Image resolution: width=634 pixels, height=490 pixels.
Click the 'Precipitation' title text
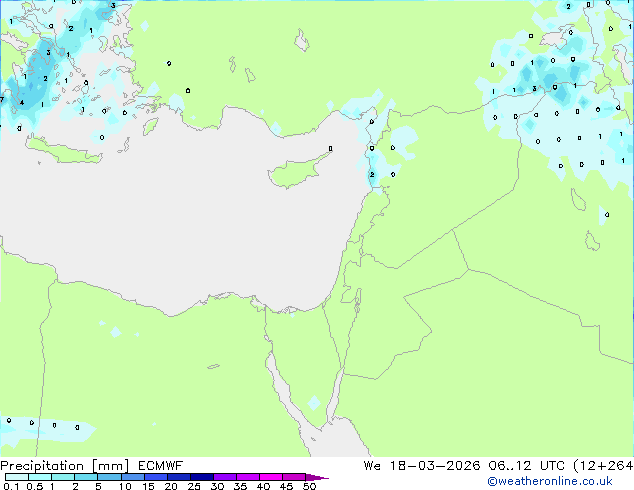pos(42,466)
